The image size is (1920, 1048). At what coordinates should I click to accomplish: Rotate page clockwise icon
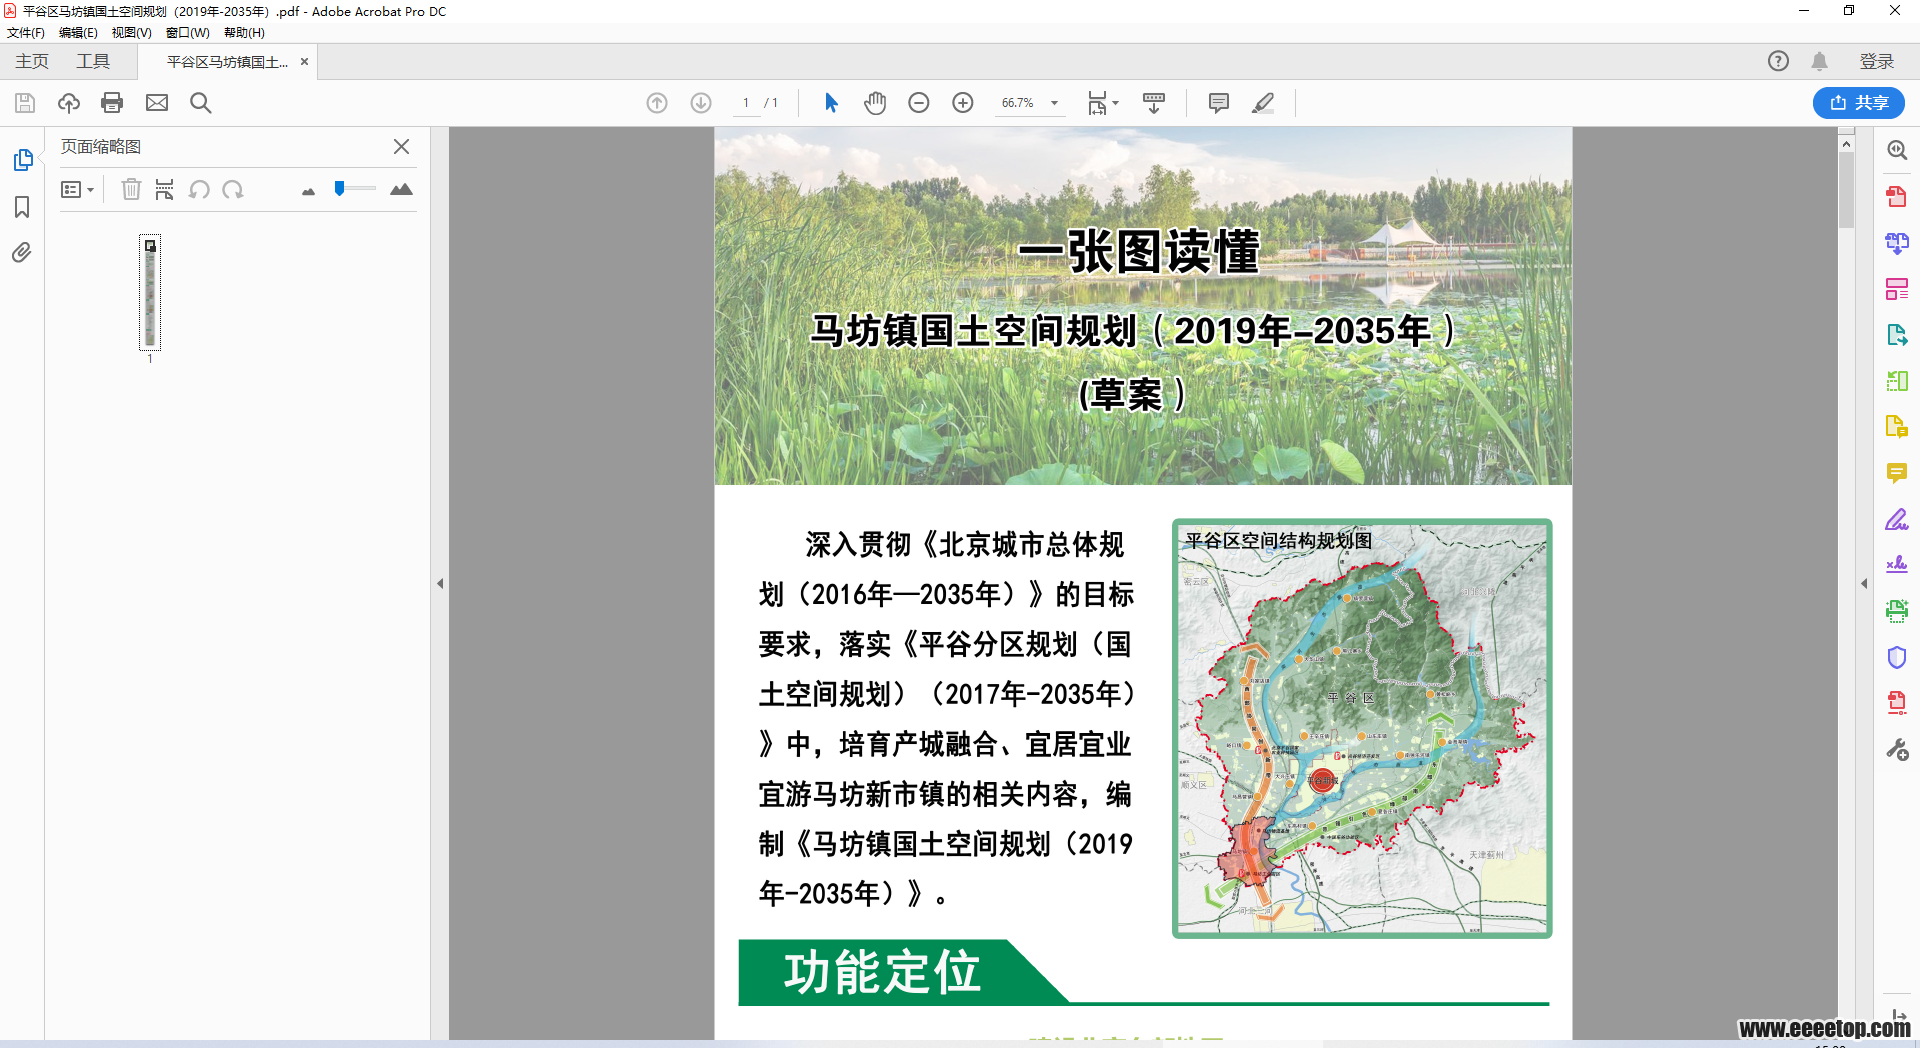pos(233,189)
